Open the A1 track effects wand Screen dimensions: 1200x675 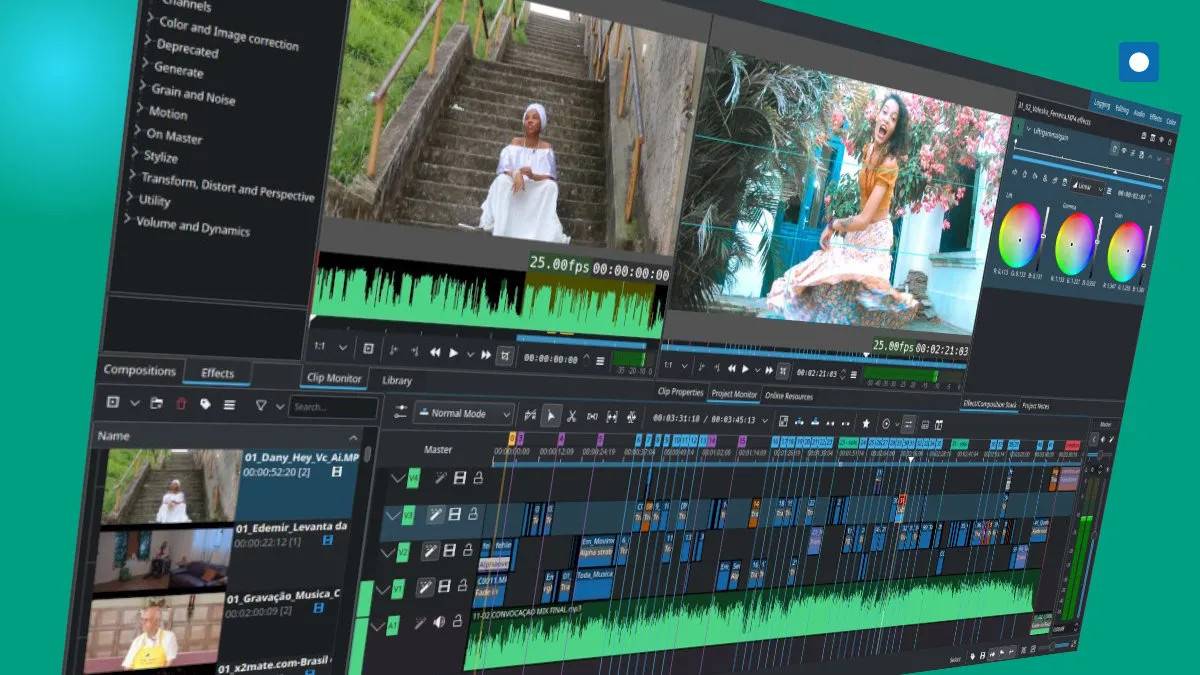pos(420,623)
